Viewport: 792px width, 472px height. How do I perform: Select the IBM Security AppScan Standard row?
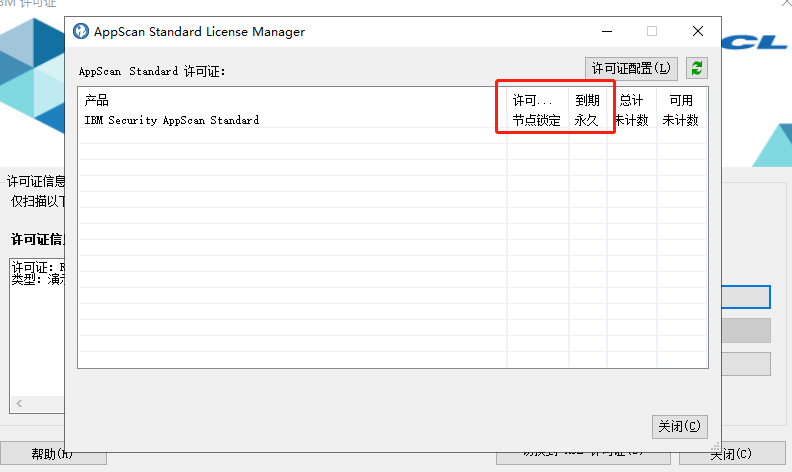(x=392, y=120)
